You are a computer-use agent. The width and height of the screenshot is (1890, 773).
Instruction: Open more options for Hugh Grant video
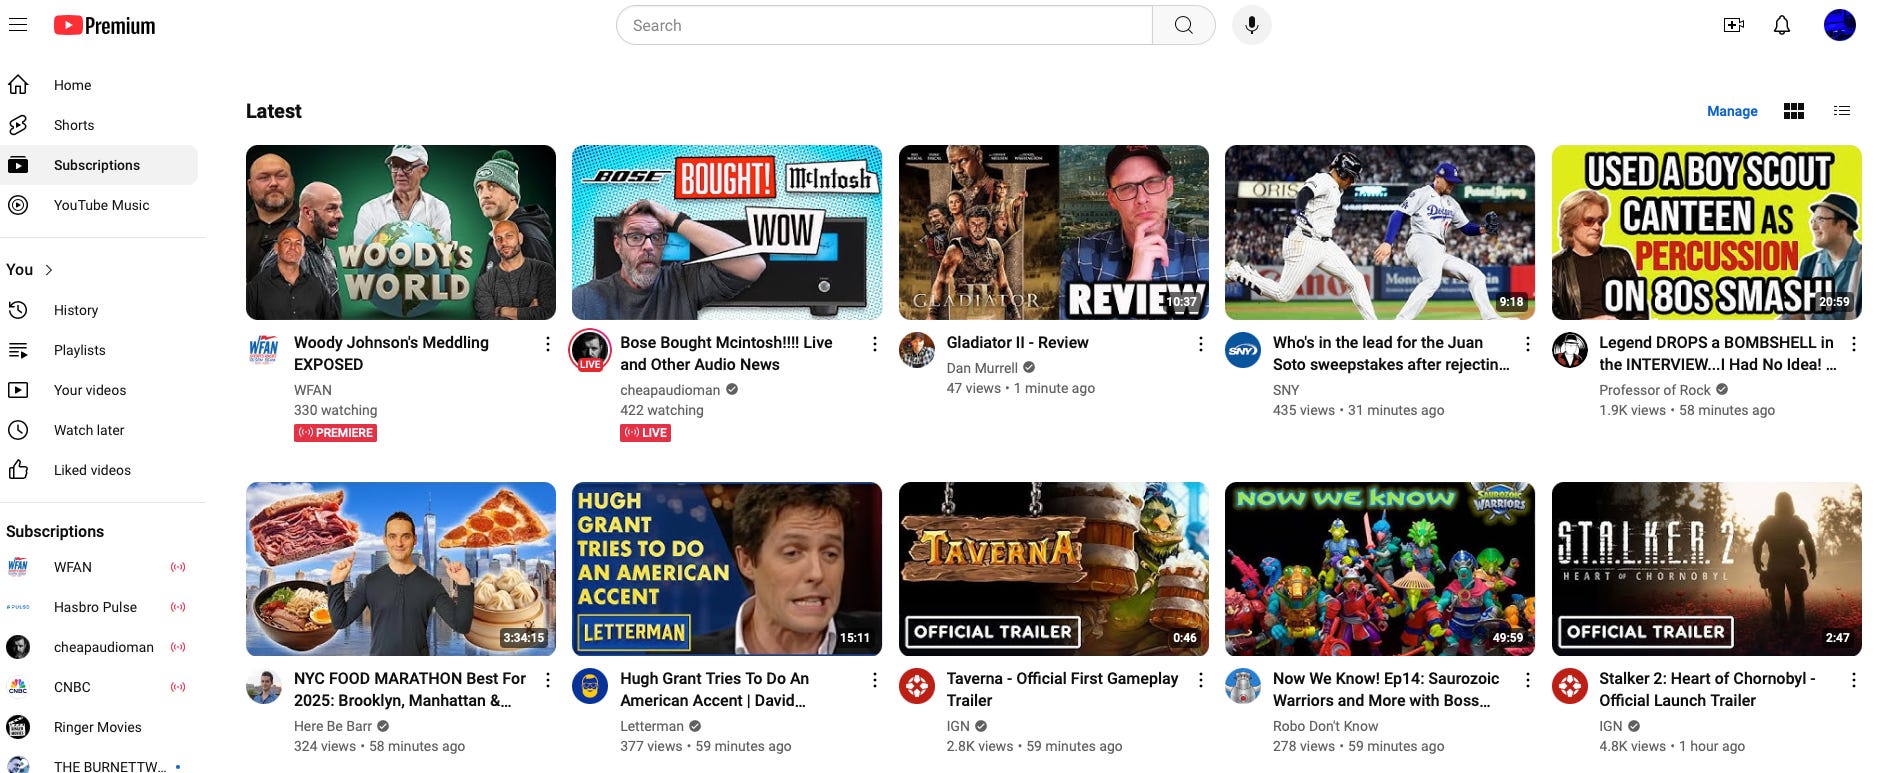tap(874, 680)
